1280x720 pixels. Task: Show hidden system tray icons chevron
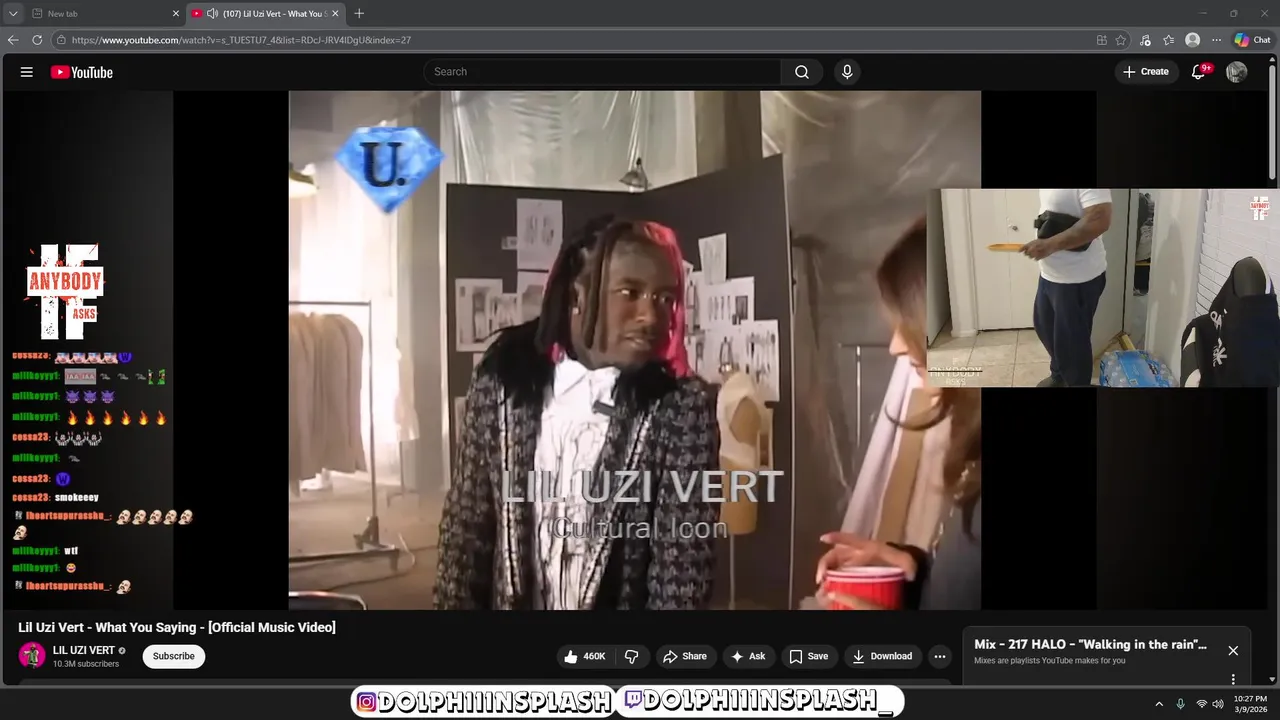pos(1159,704)
